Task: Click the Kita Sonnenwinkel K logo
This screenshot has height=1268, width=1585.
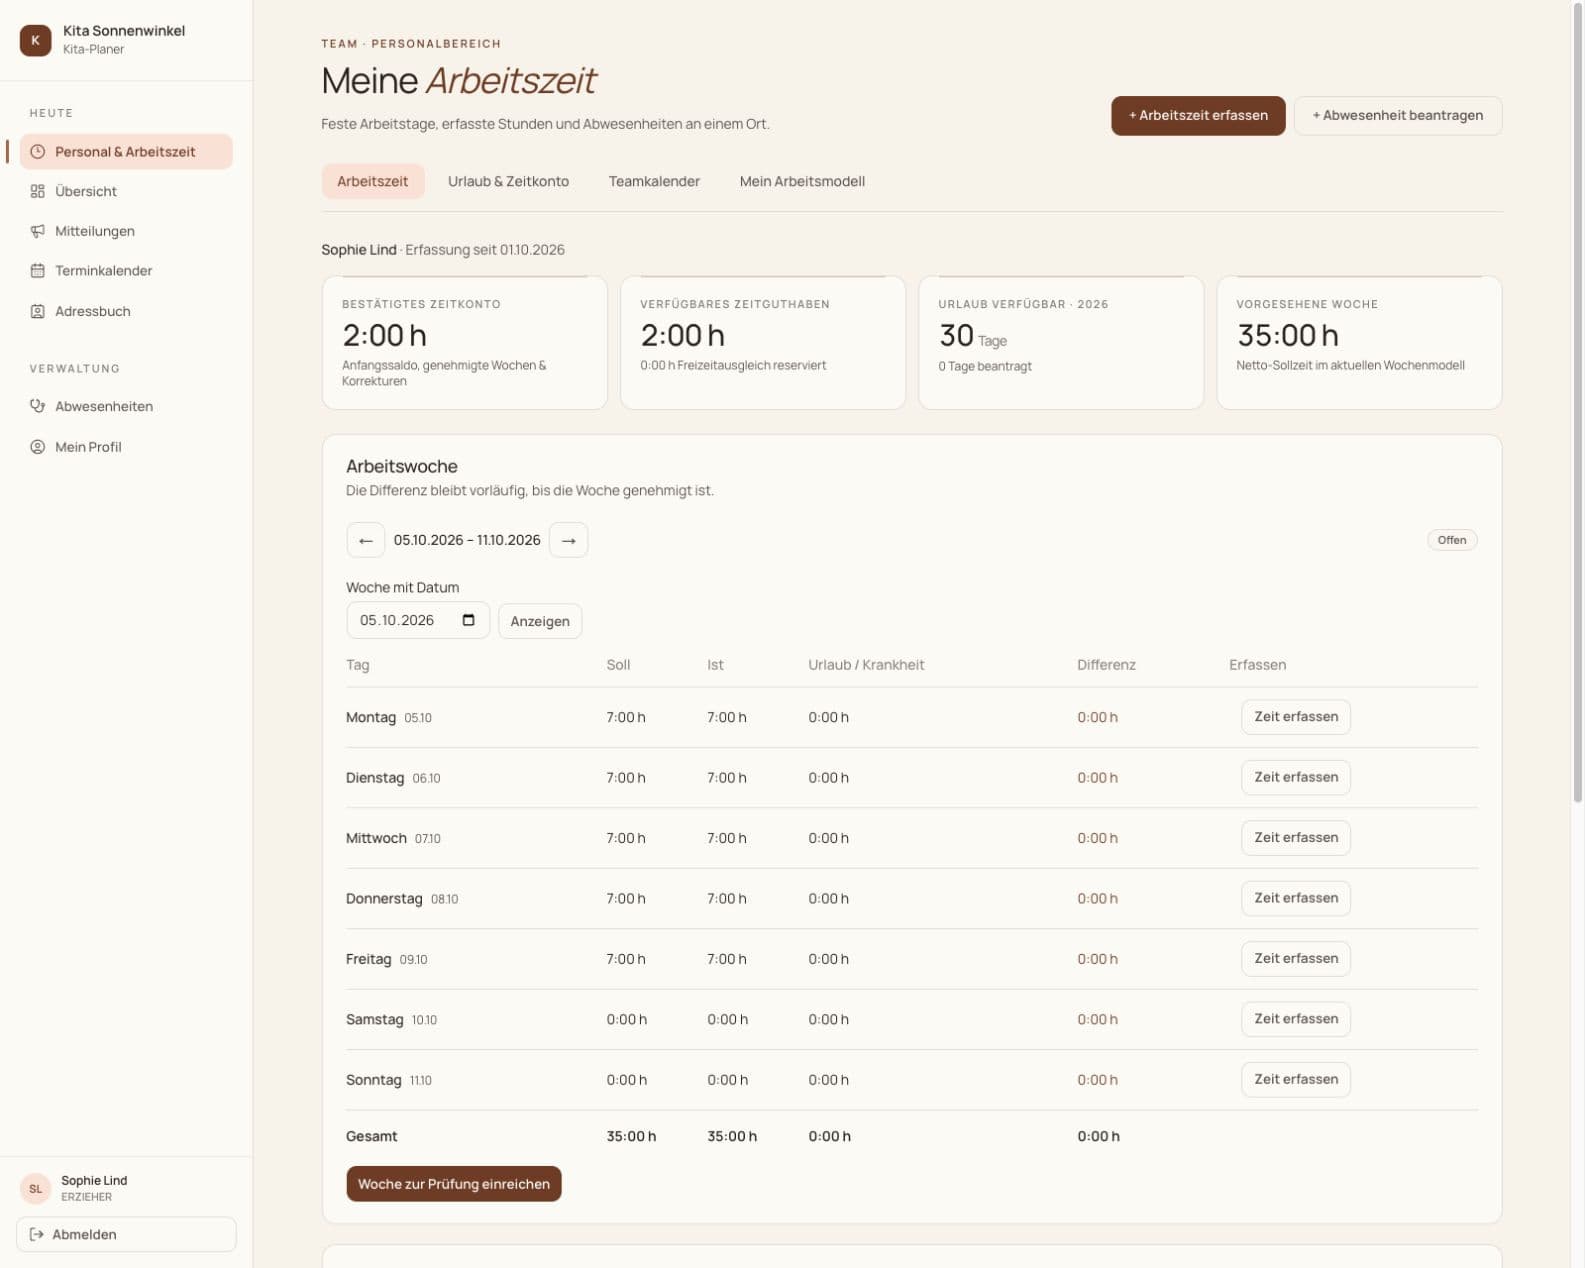Action: (35, 40)
